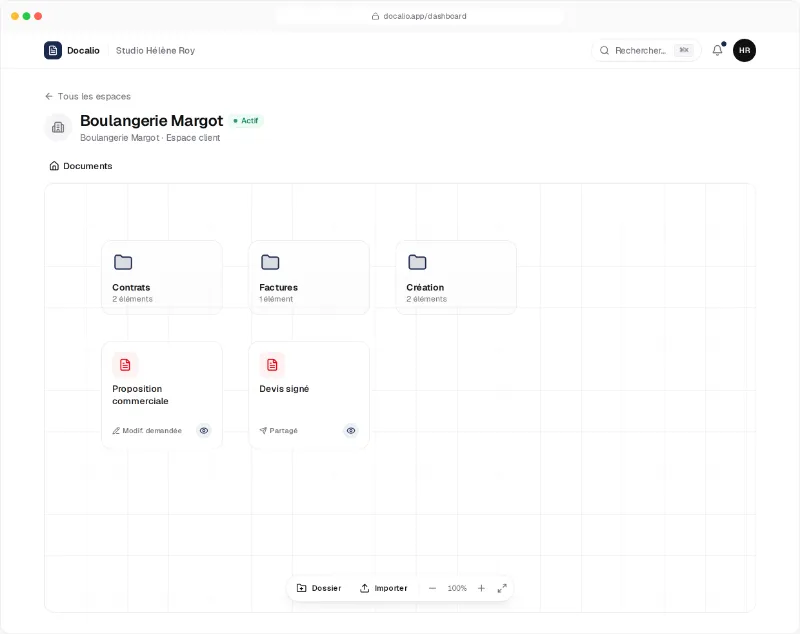Open the Factures folder title
This screenshot has height=634, width=800.
point(278,287)
